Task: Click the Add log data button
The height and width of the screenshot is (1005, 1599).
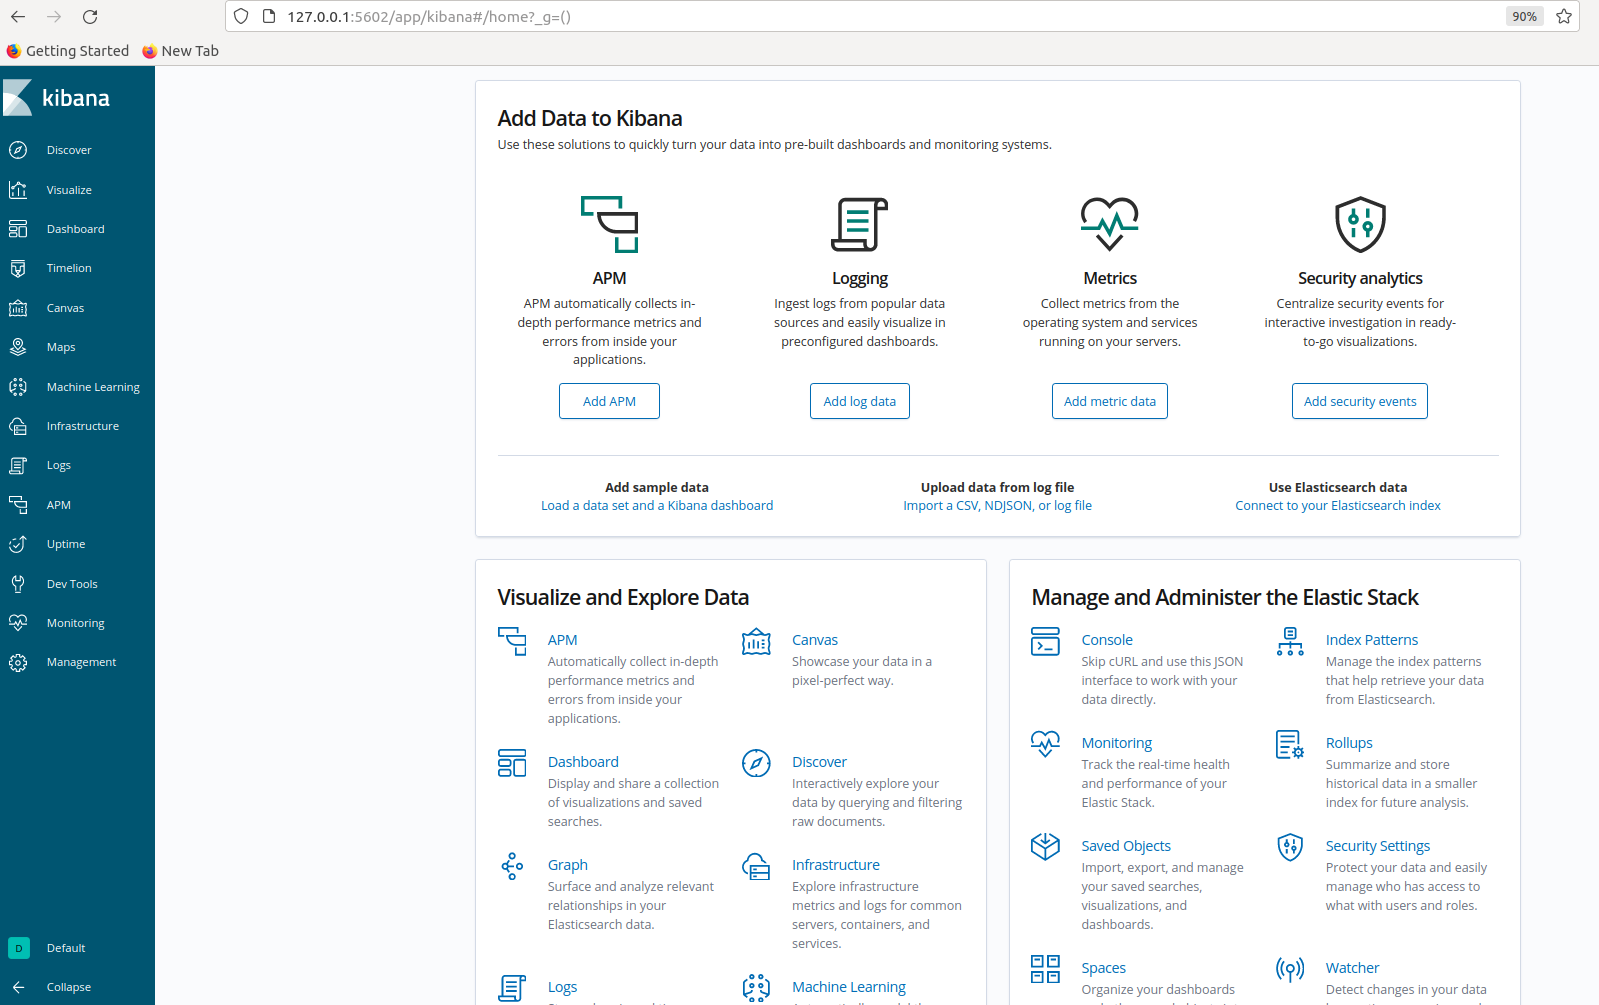Action: [x=860, y=401]
